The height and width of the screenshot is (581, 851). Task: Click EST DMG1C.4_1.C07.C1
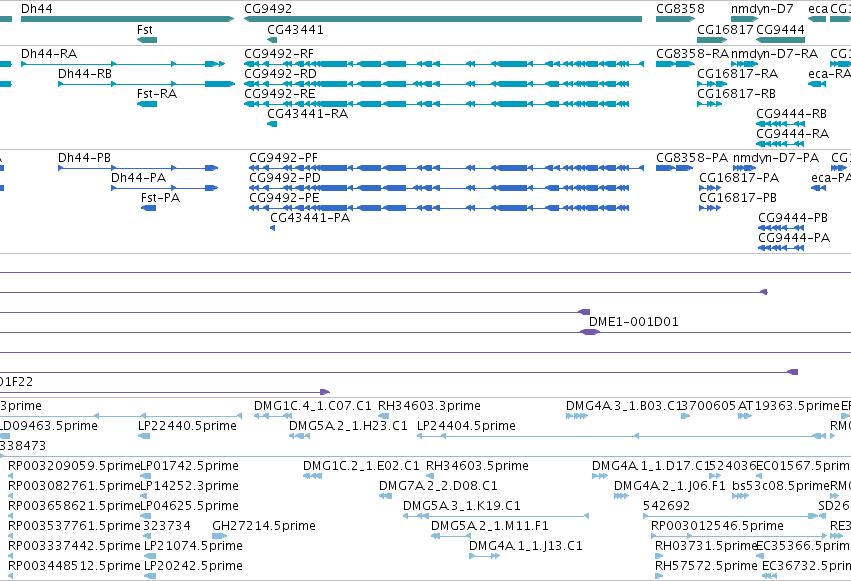(x=273, y=416)
